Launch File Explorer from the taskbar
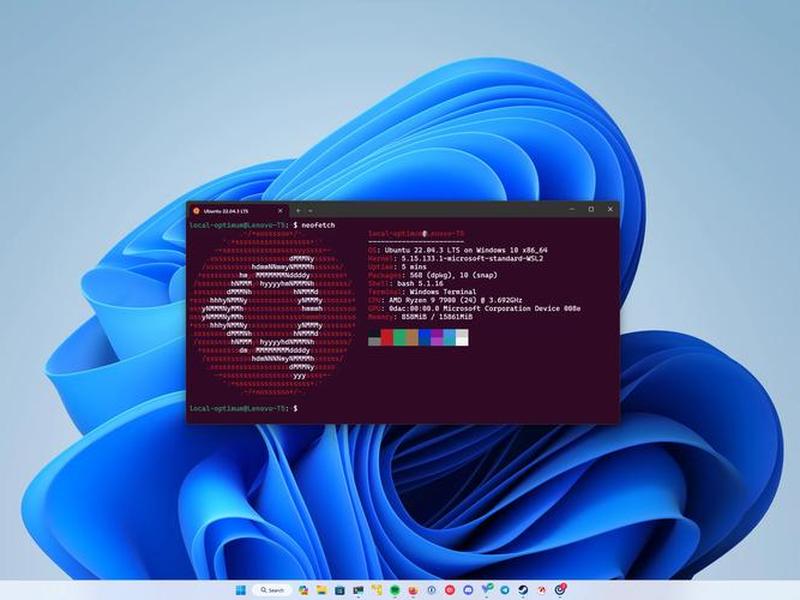This screenshot has width=800, height=600. click(x=321, y=590)
